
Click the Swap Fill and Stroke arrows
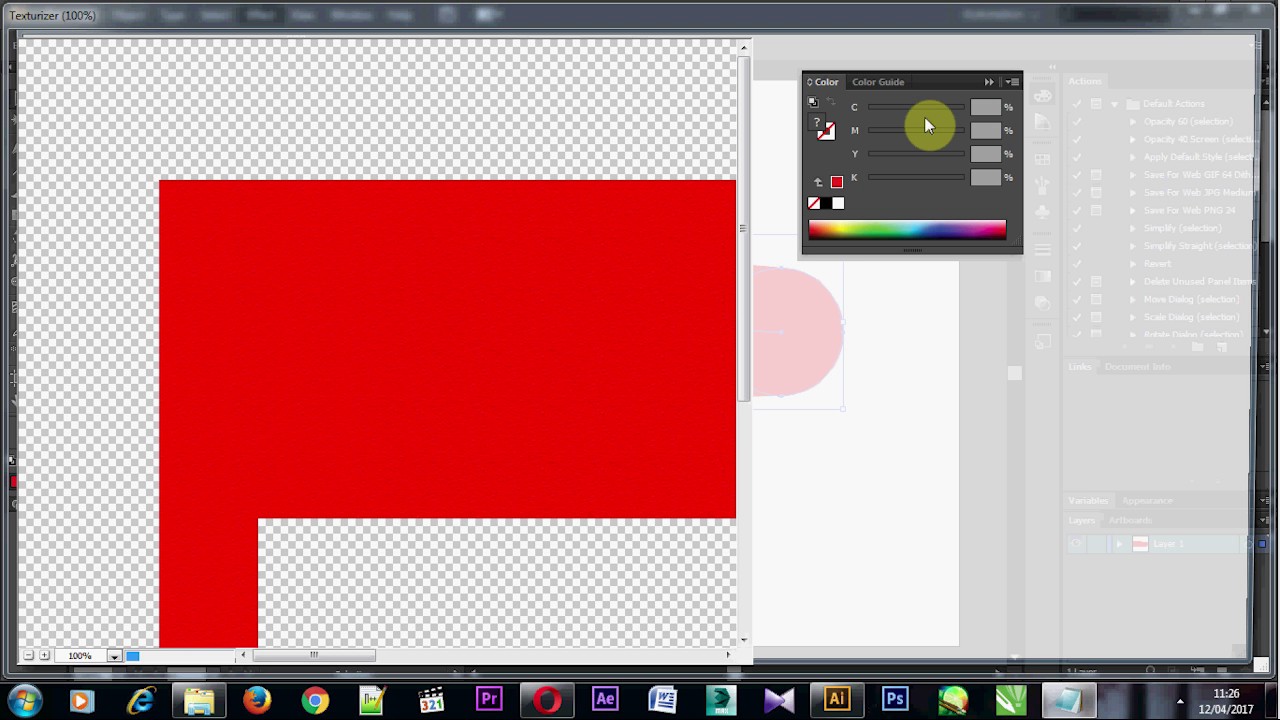click(x=830, y=103)
